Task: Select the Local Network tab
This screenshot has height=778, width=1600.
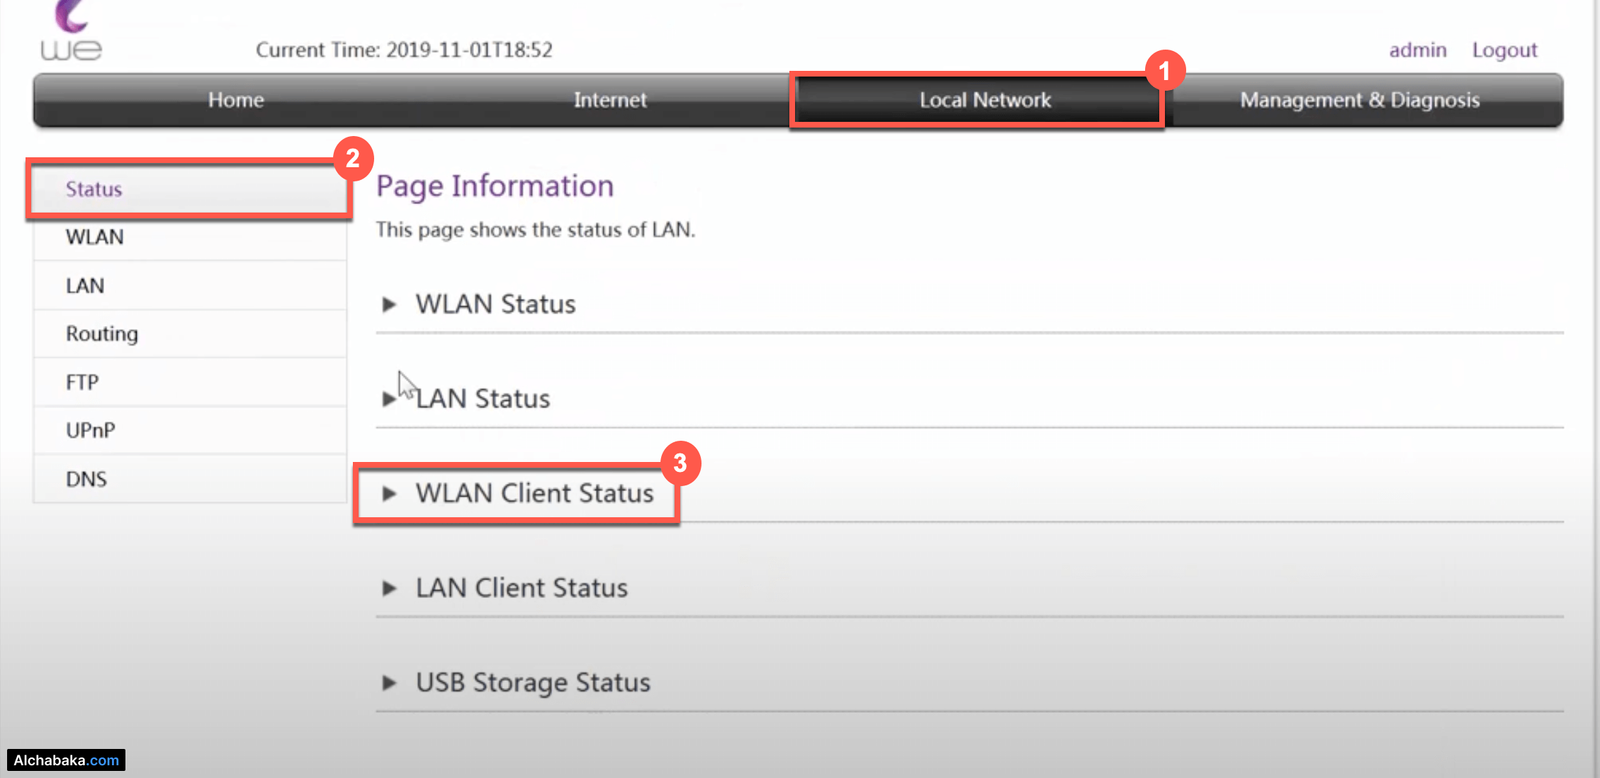Action: coord(985,100)
